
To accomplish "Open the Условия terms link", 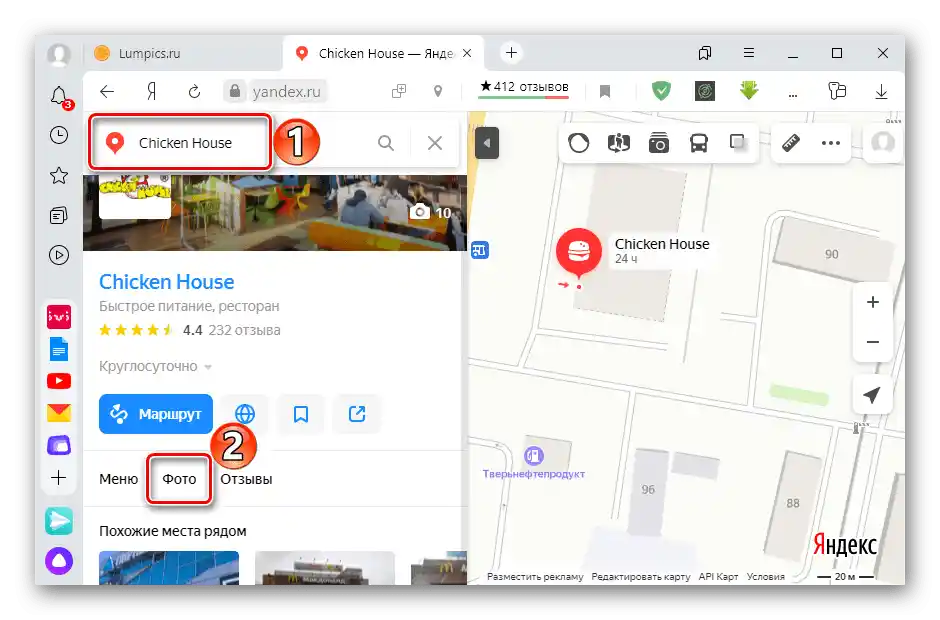I will [x=766, y=576].
